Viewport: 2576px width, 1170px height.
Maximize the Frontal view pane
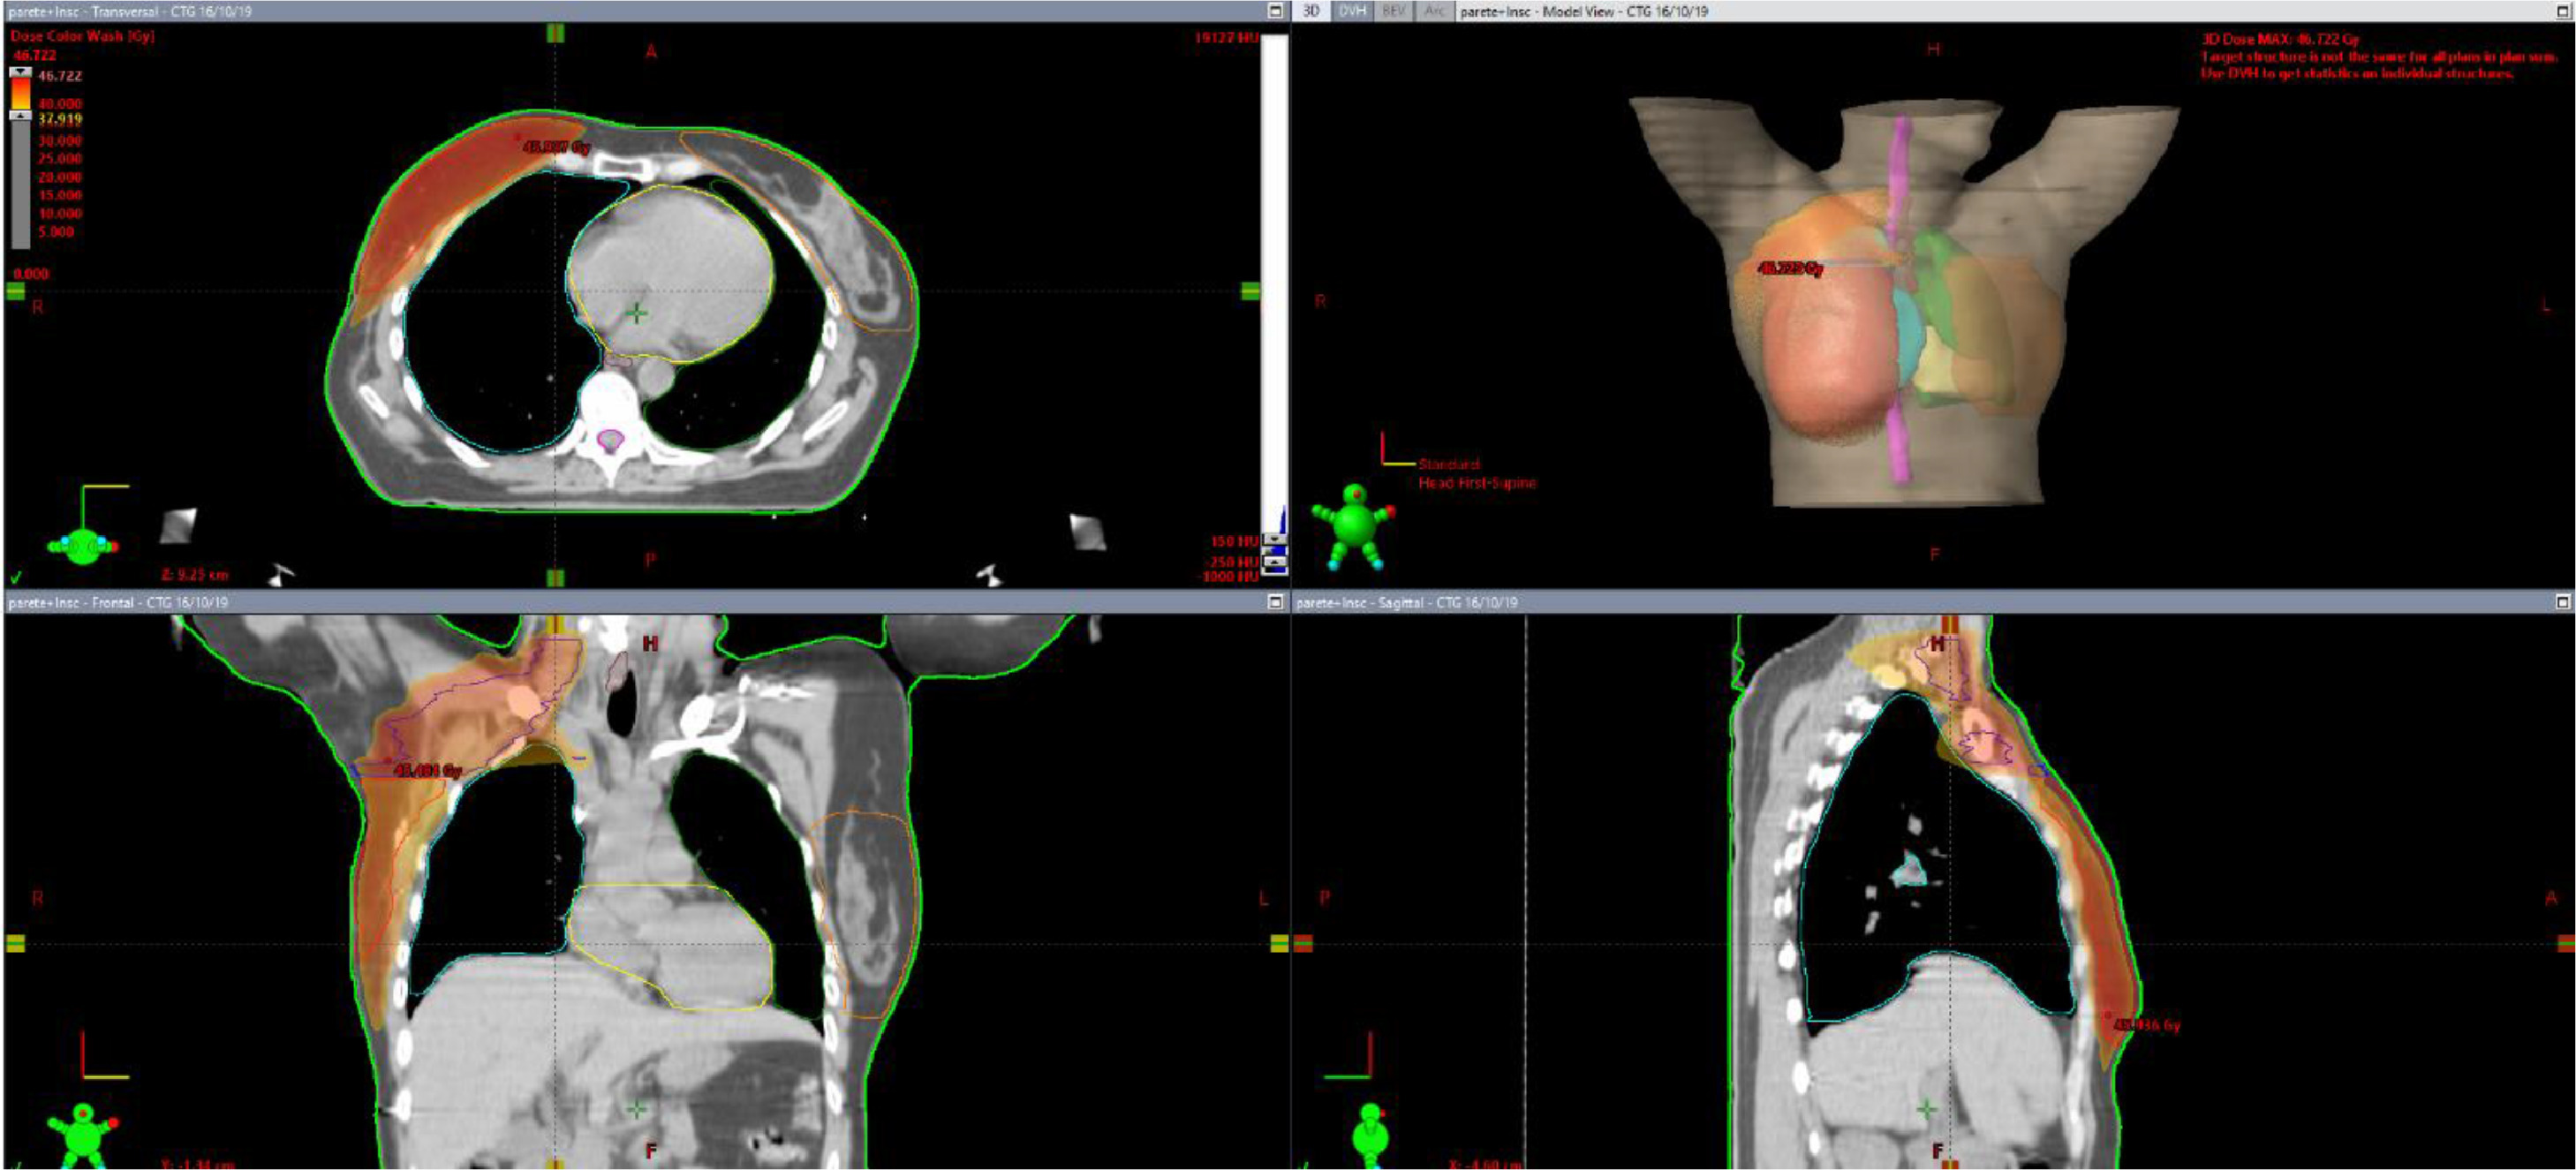(x=1275, y=602)
